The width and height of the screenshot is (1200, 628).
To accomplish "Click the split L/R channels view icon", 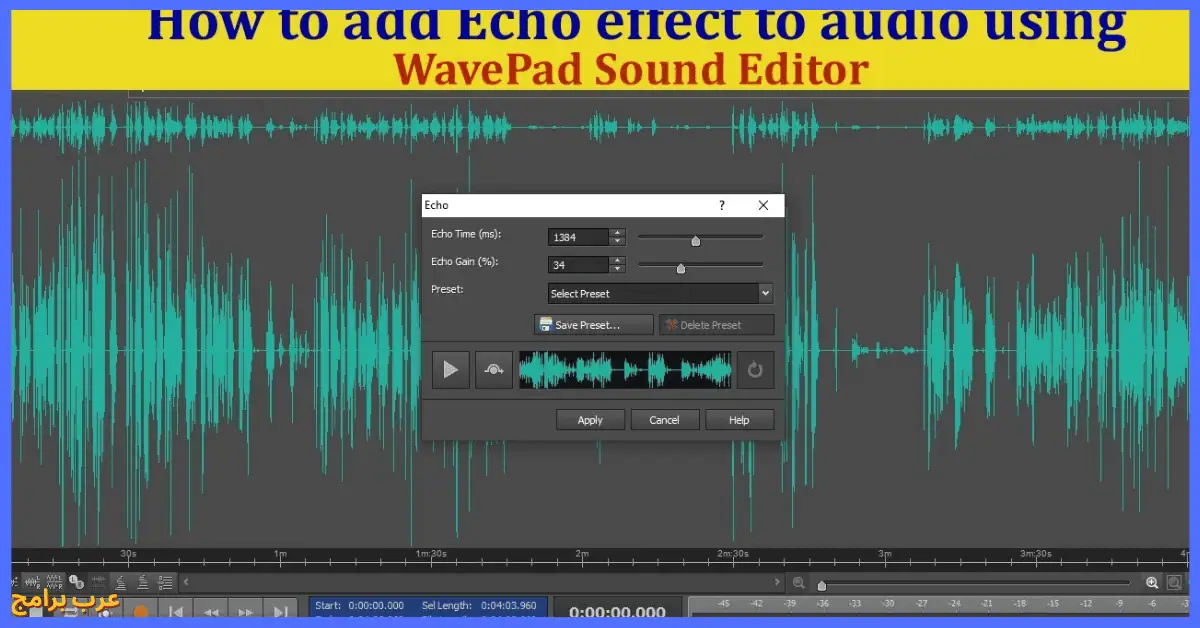I will click(54, 581).
